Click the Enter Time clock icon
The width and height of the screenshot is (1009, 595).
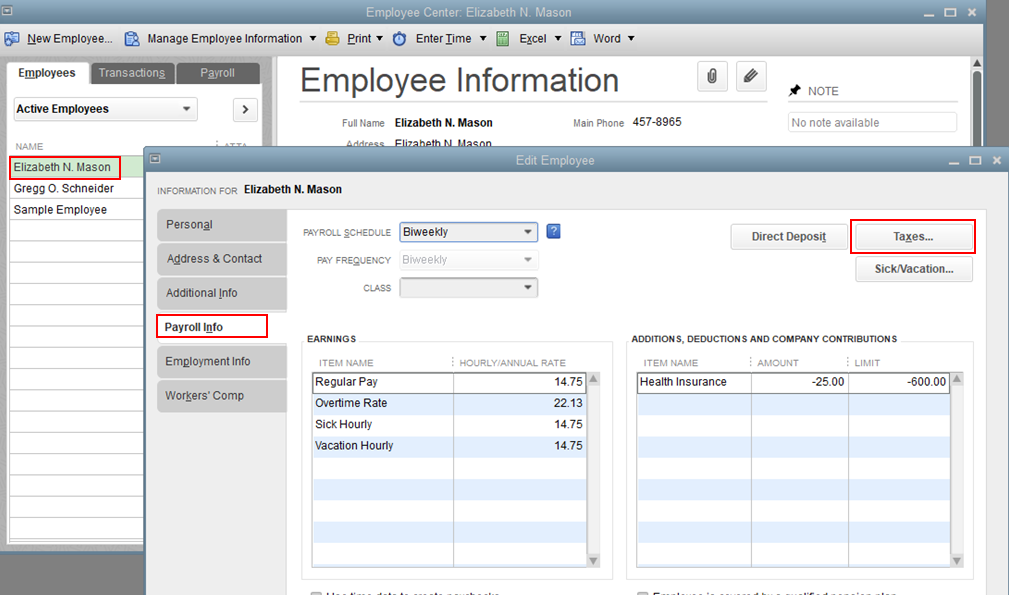coord(400,39)
